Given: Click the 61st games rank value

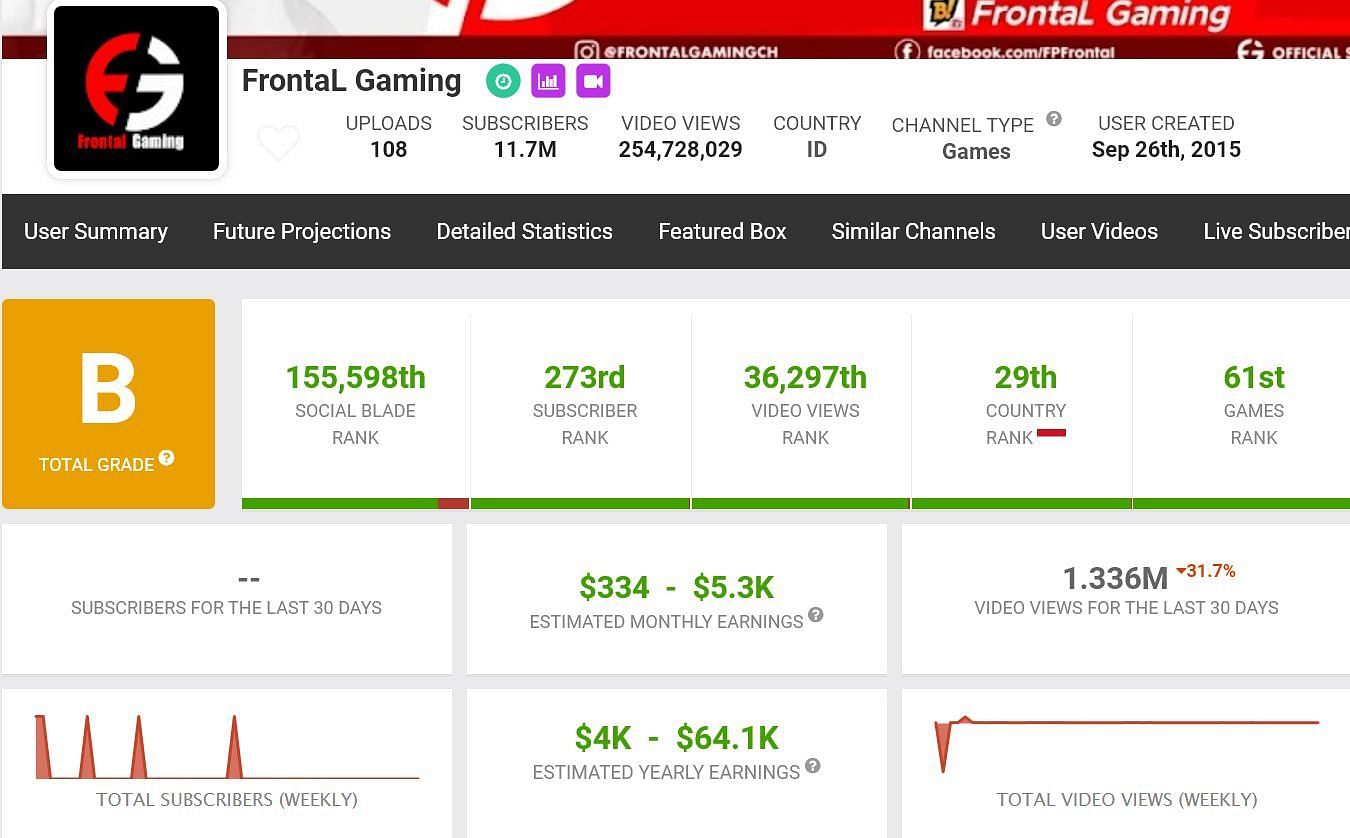Looking at the screenshot, I should (1254, 377).
